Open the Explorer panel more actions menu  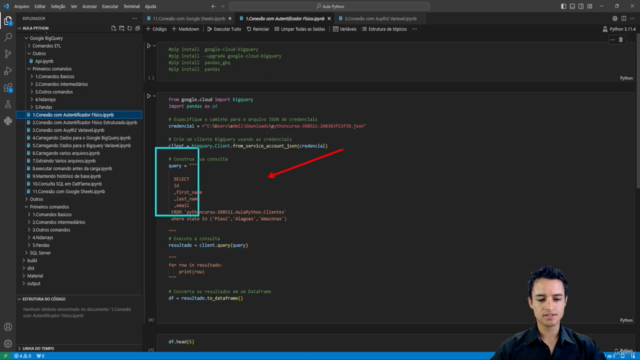click(135, 18)
